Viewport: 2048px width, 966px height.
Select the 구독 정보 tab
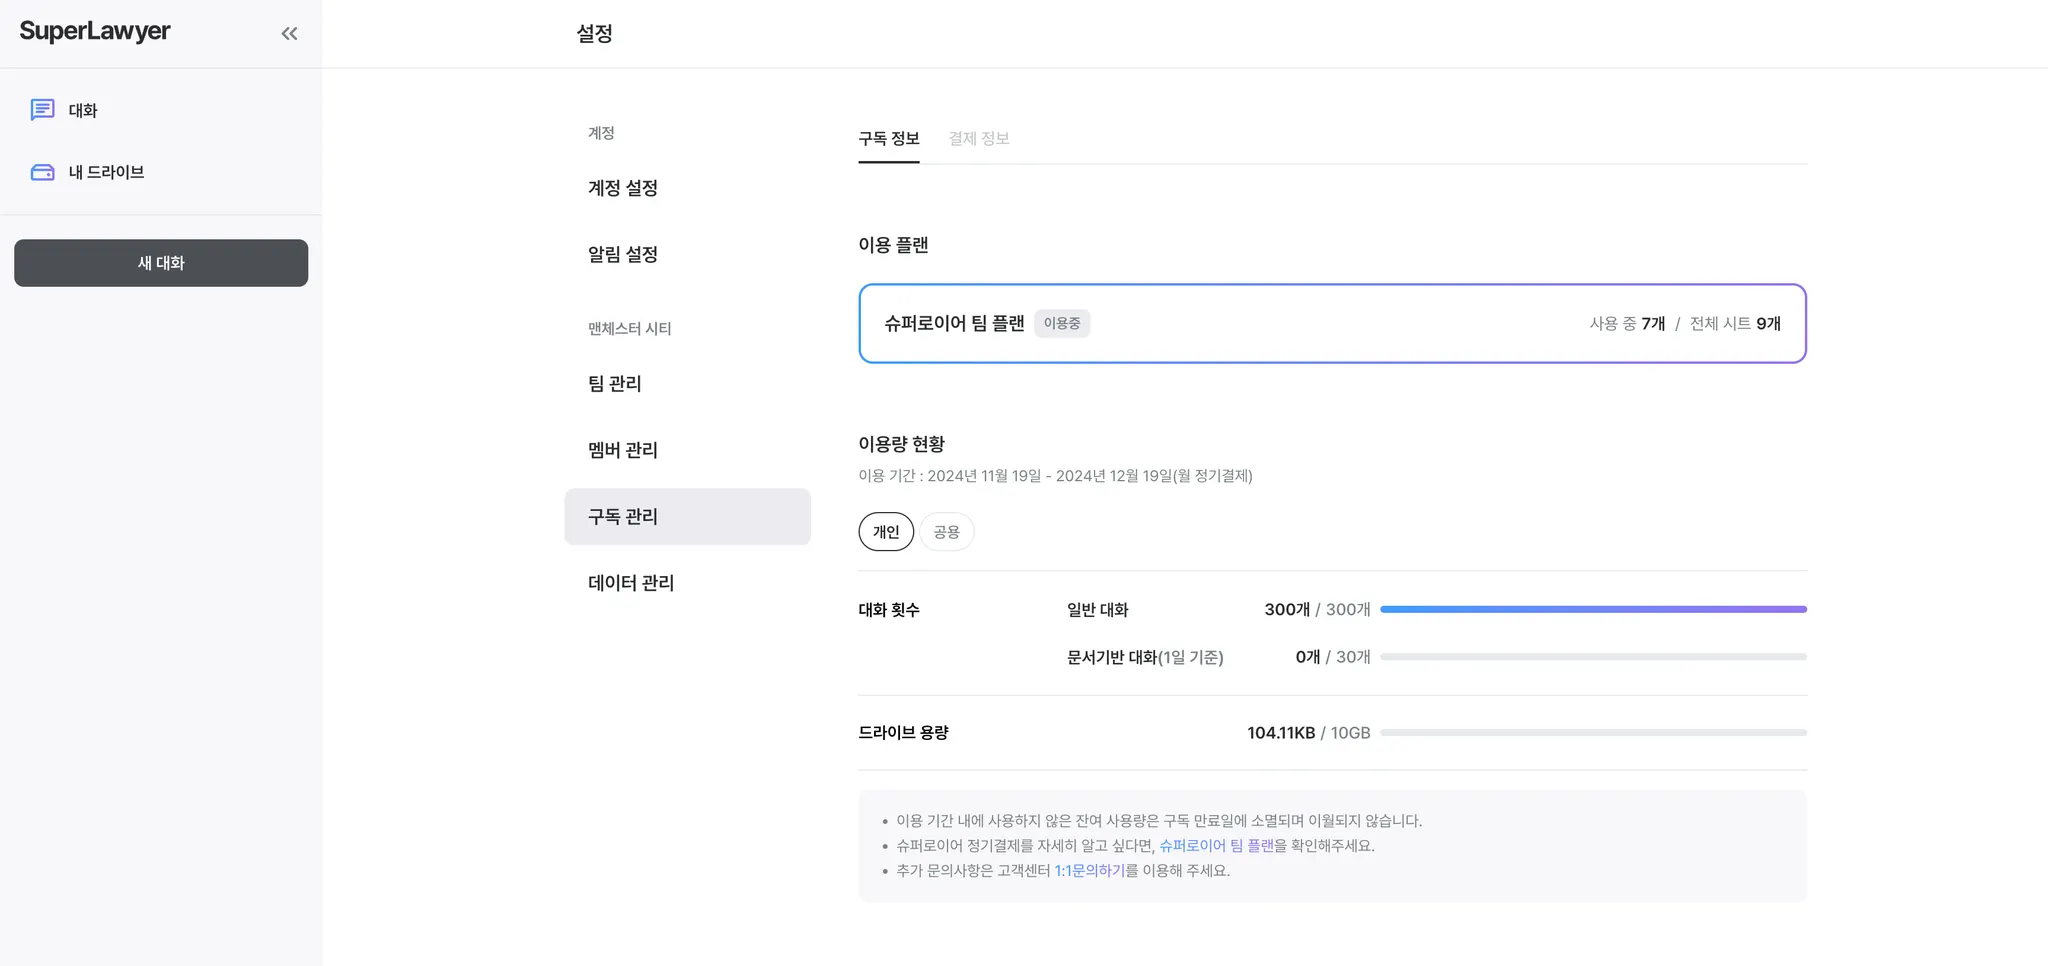point(888,138)
